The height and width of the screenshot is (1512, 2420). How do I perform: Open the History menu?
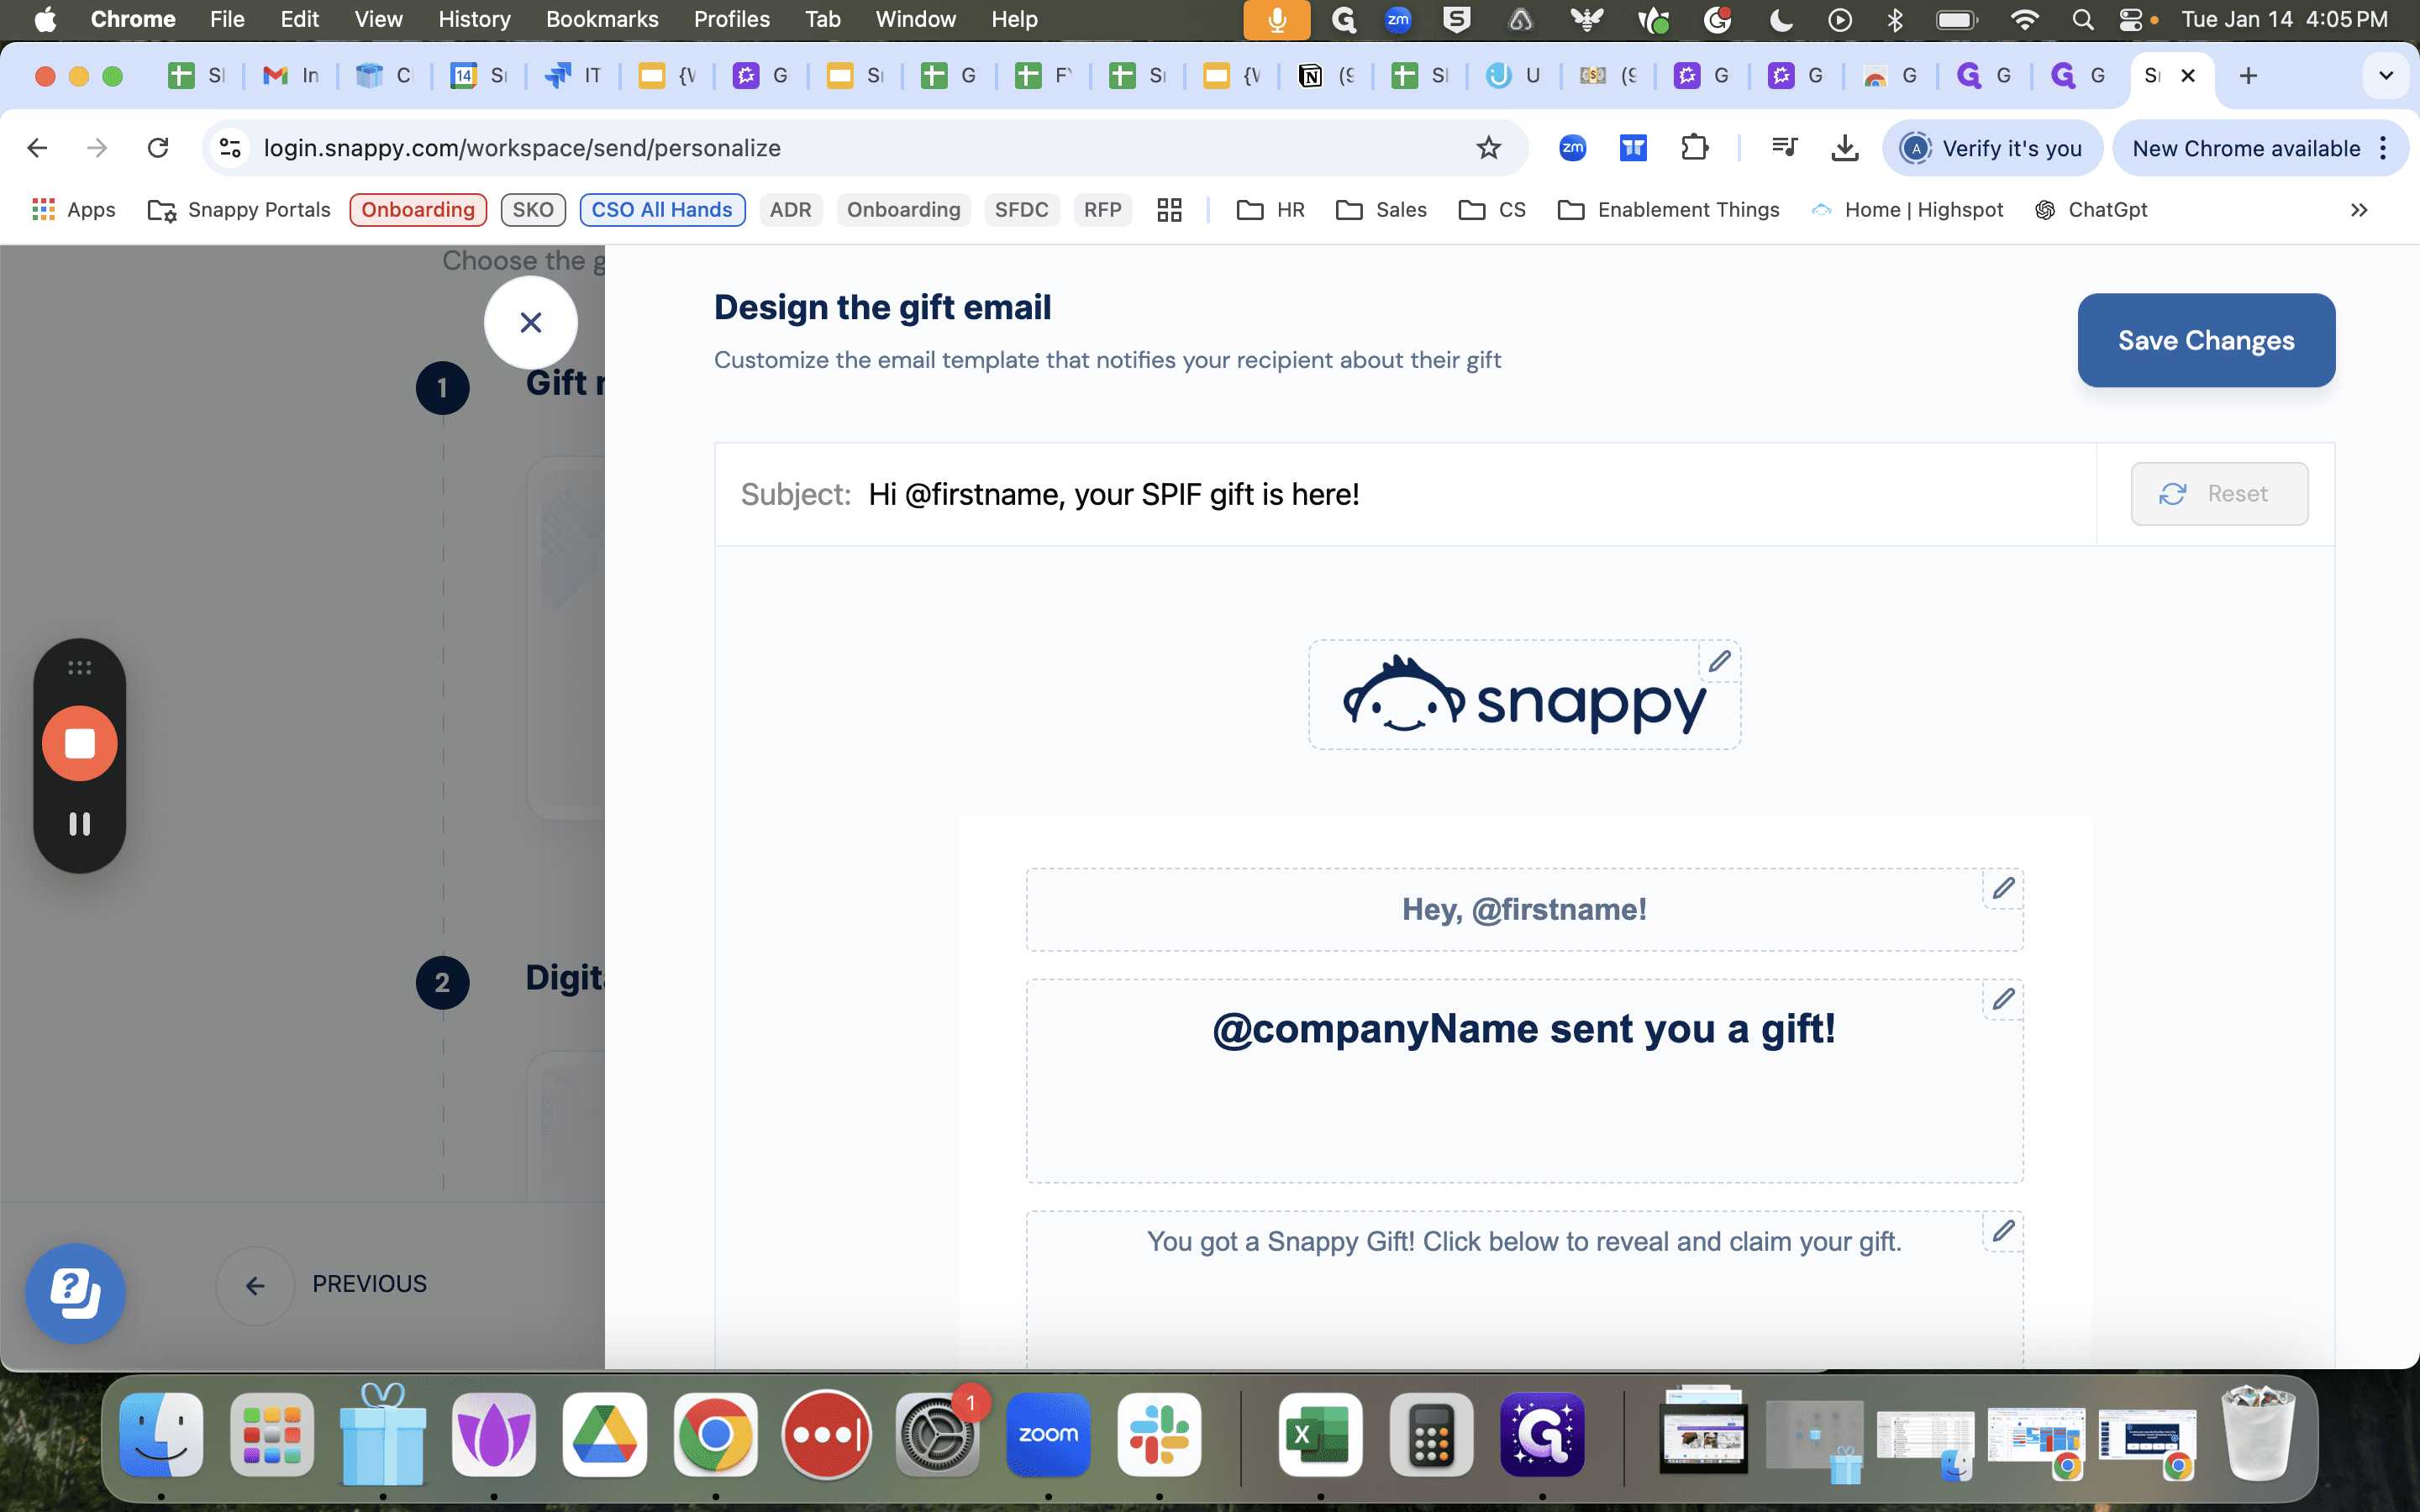pos(474,19)
